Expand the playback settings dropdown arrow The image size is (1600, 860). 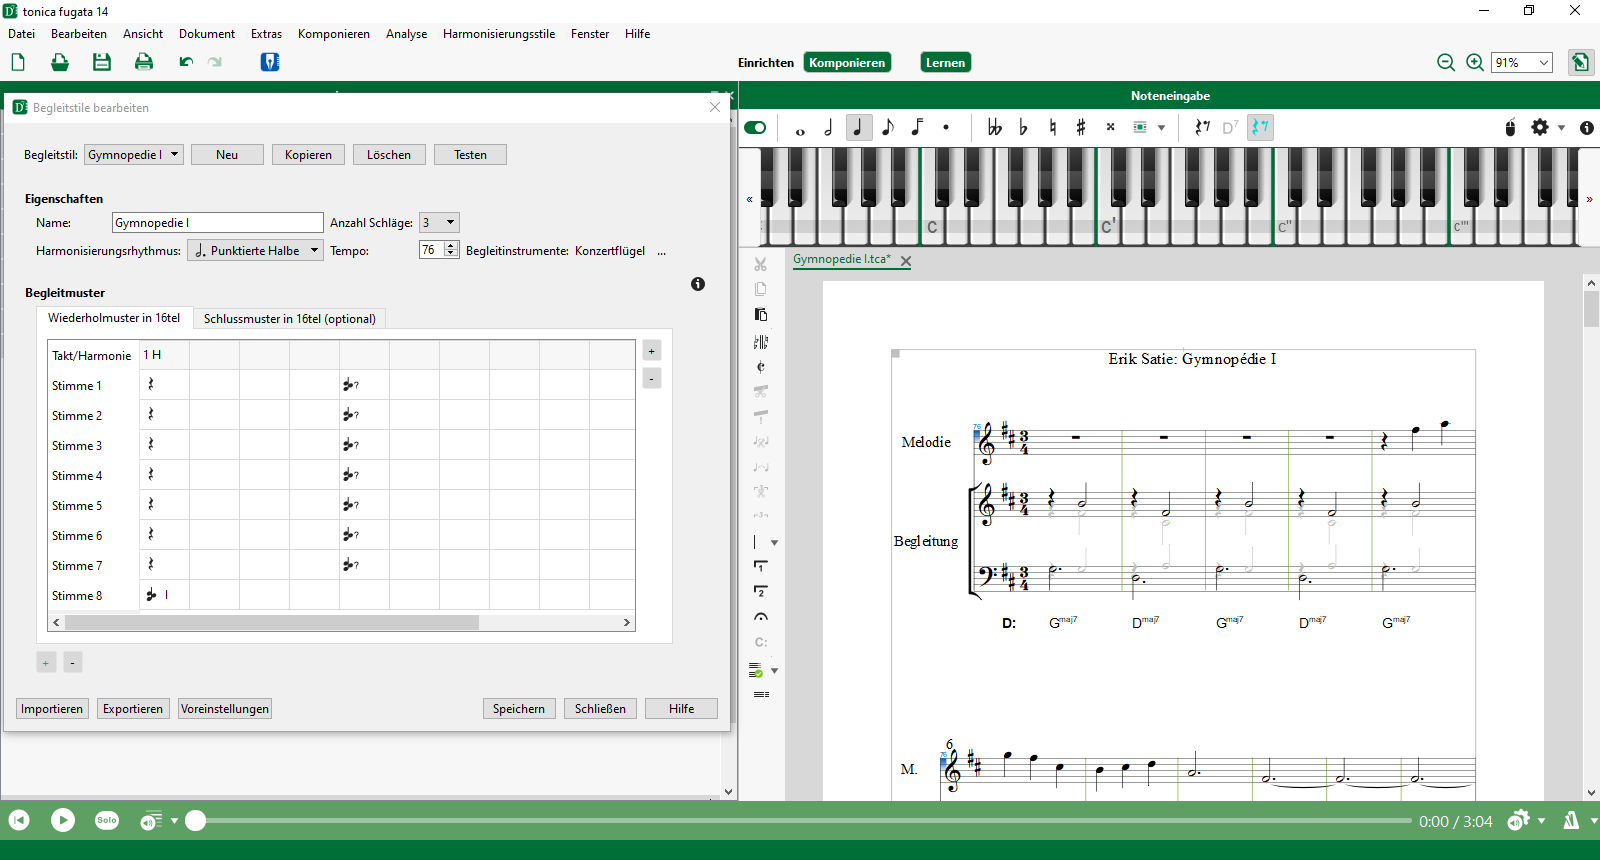click(1541, 821)
